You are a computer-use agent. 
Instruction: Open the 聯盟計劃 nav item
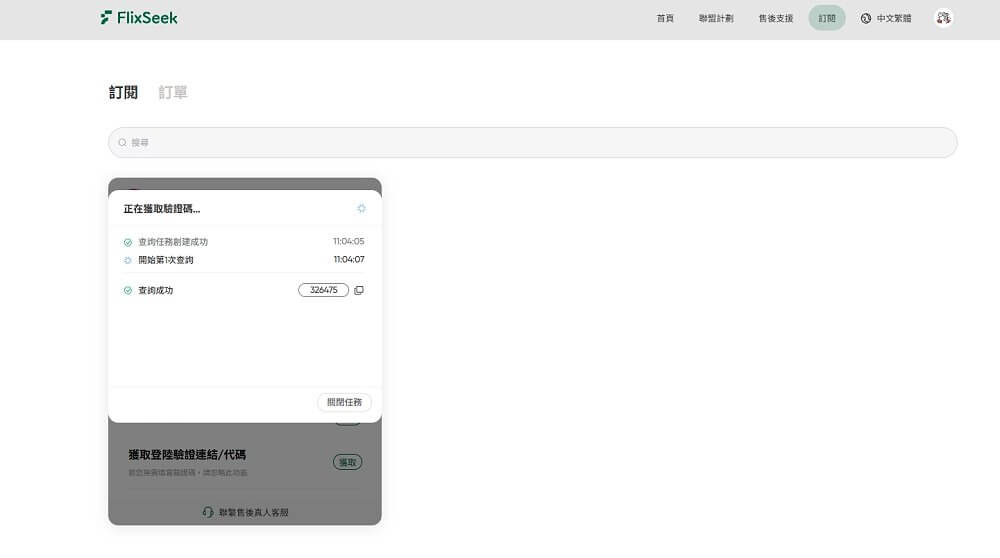716,18
